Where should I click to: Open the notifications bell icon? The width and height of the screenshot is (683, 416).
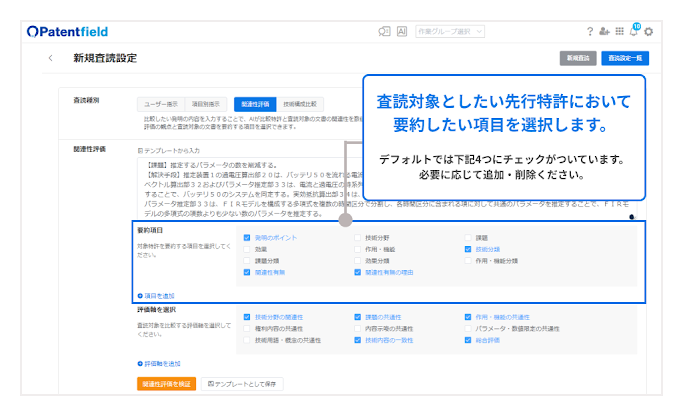click(633, 32)
